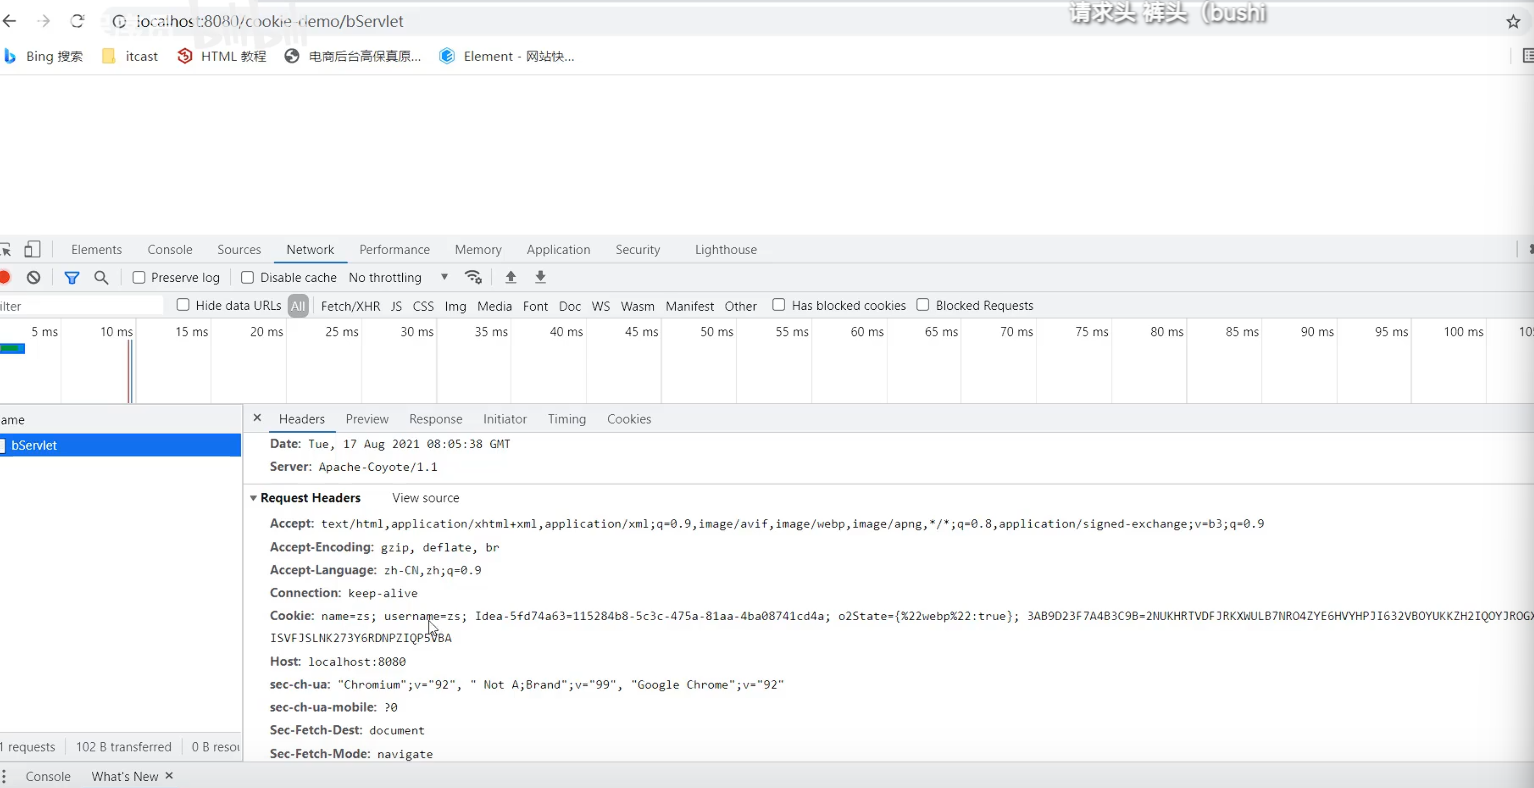Screen dimensions: 1534x788
Task: Open What's New drawer tab
Action: pyautogui.click(x=124, y=776)
